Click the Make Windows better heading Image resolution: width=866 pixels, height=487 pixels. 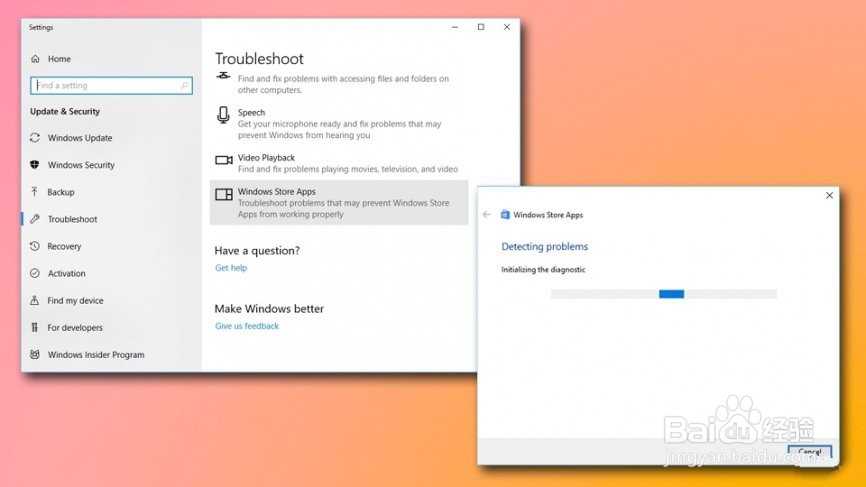click(269, 308)
